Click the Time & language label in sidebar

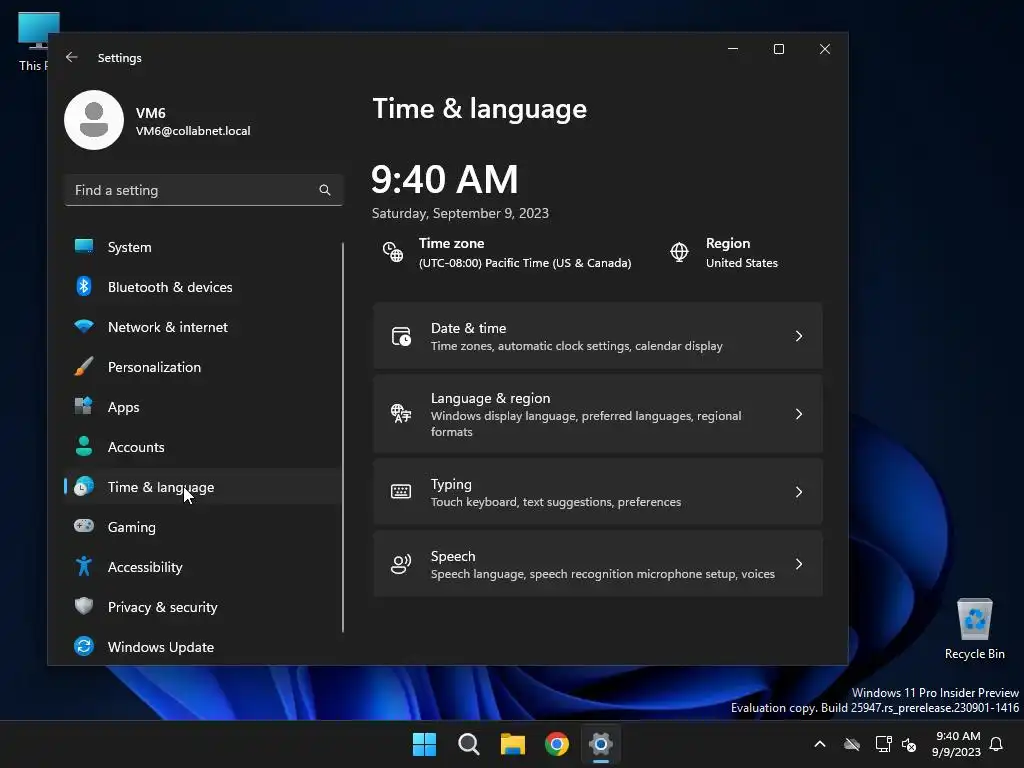tap(161, 487)
